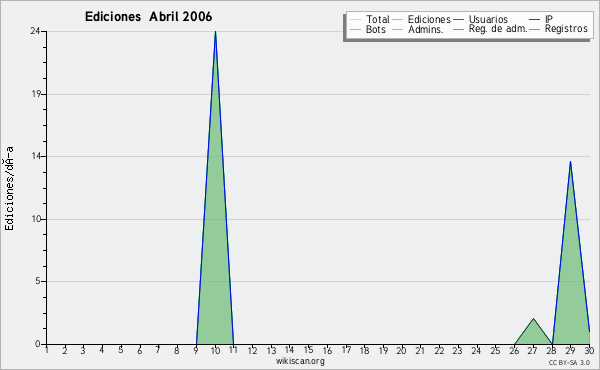Click the x-axis day label '15'
Image resolution: width=600 pixels, height=370 pixels.
[308, 350]
